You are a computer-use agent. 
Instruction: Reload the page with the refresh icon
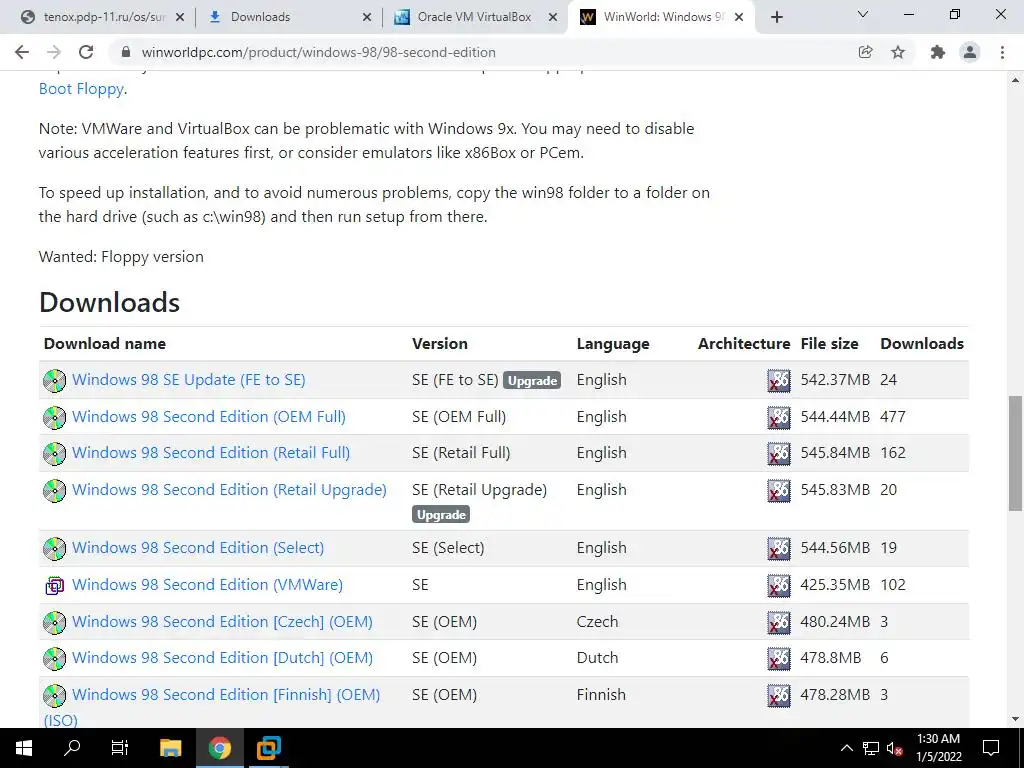point(86,52)
